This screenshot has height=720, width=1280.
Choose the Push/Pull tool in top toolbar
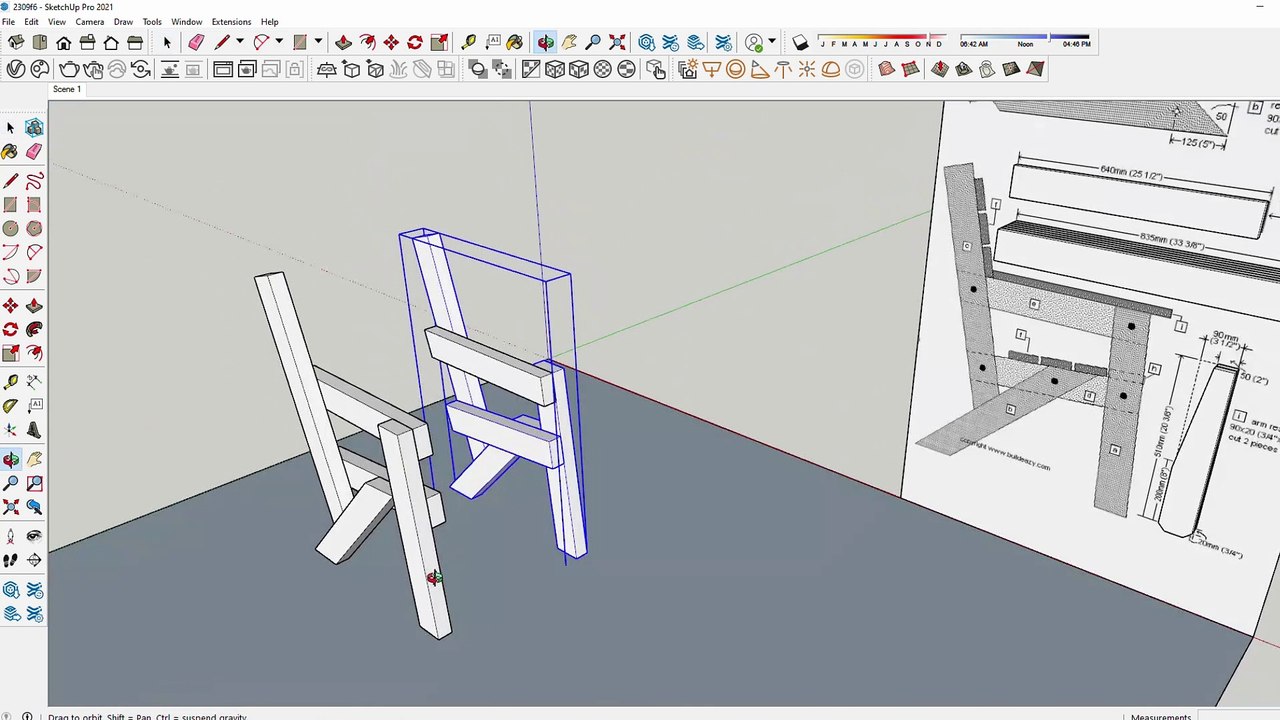coord(343,43)
